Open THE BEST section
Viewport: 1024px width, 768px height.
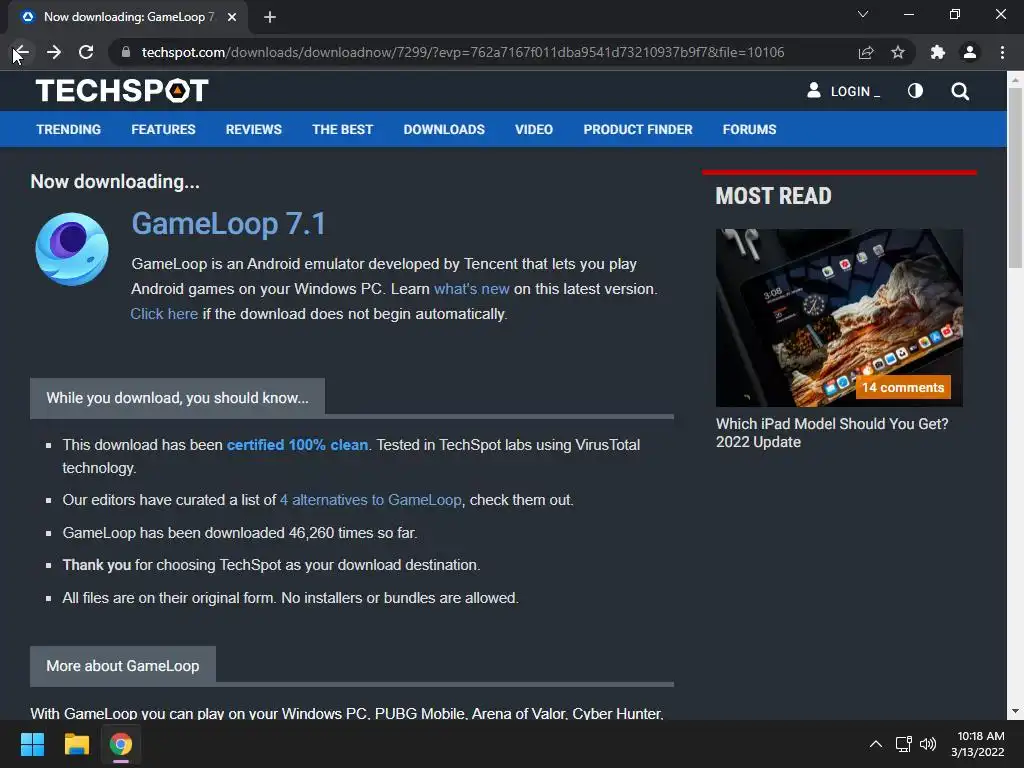tap(342, 129)
